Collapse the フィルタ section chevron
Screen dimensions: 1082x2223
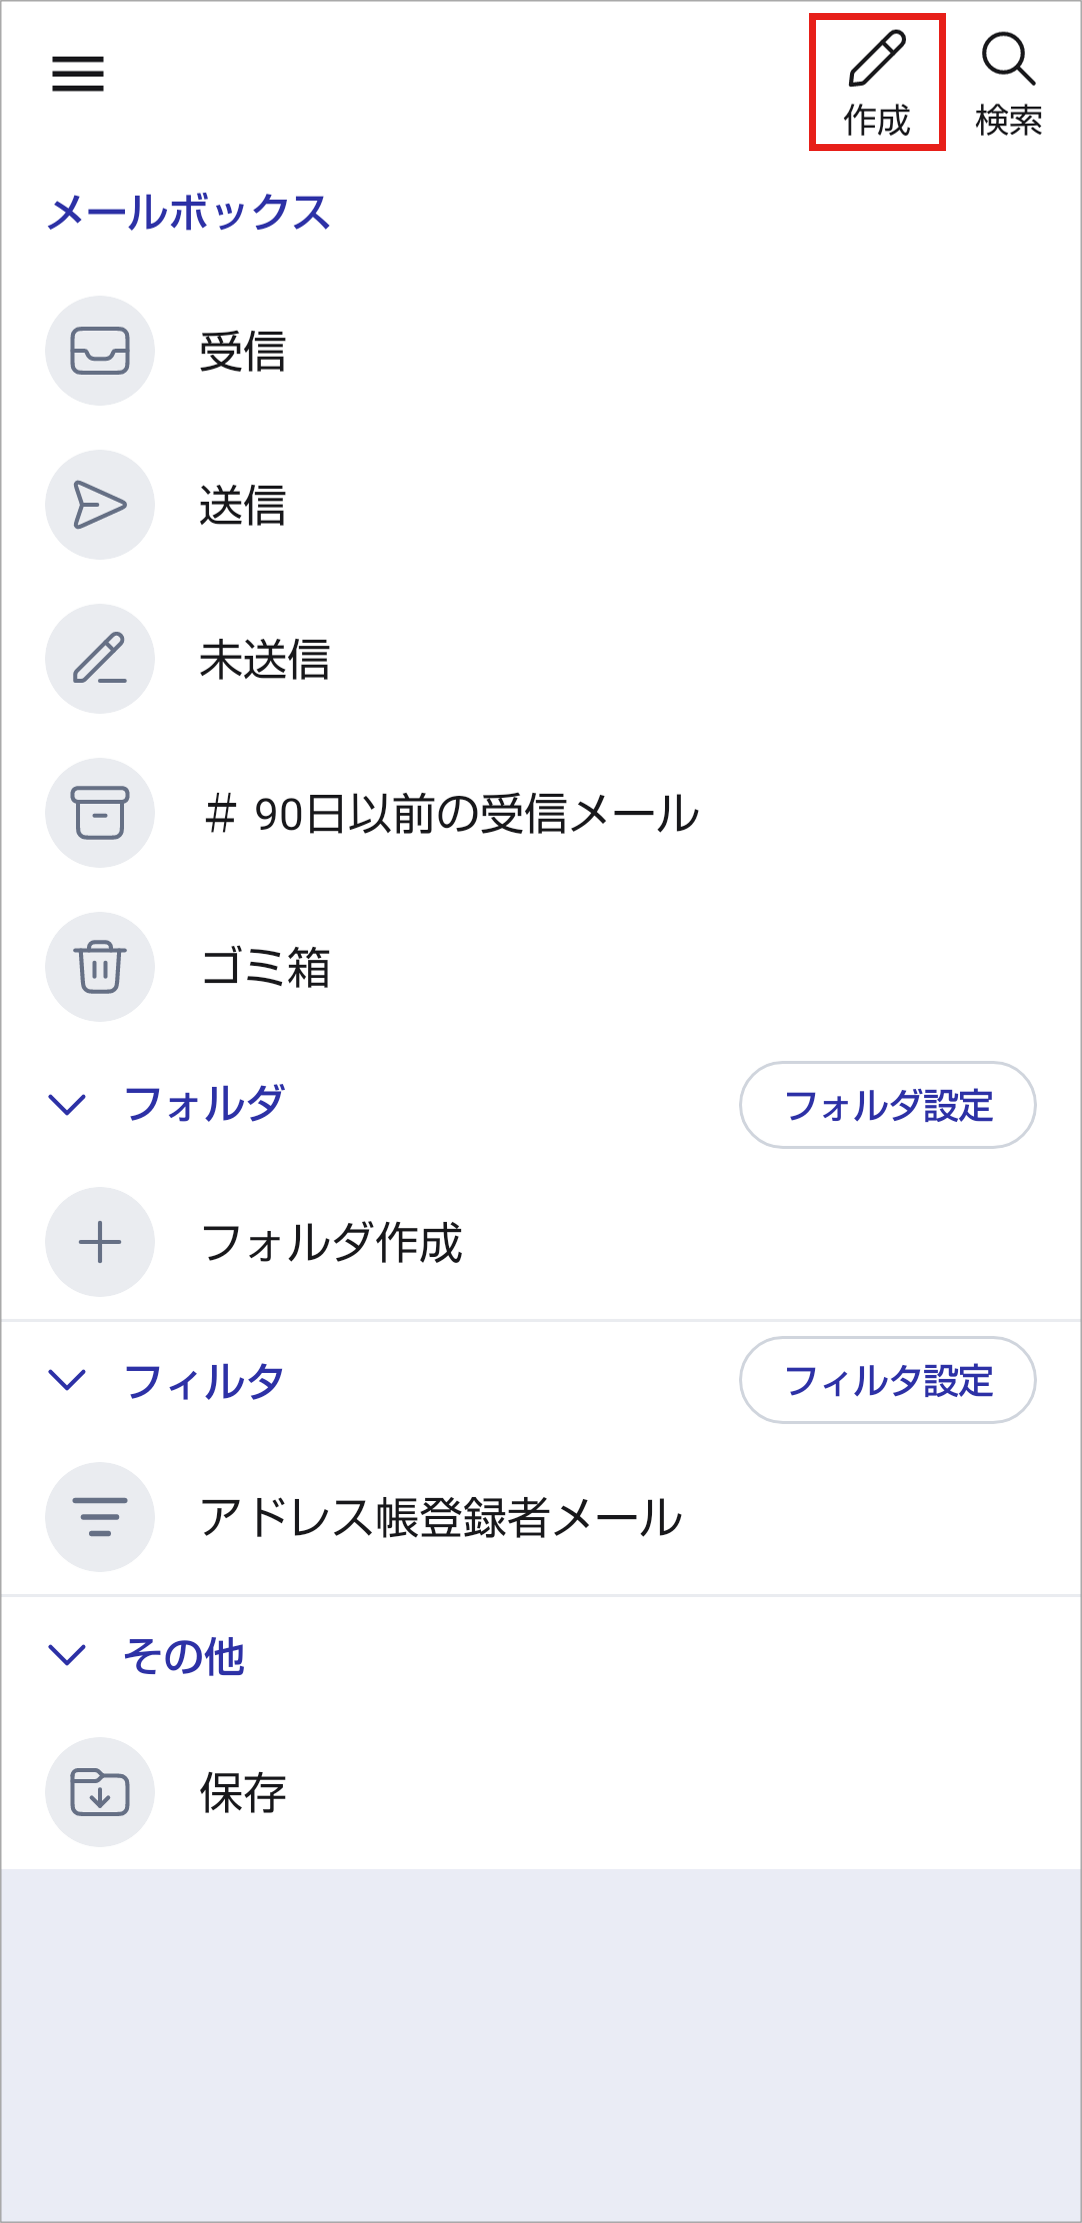click(67, 1380)
